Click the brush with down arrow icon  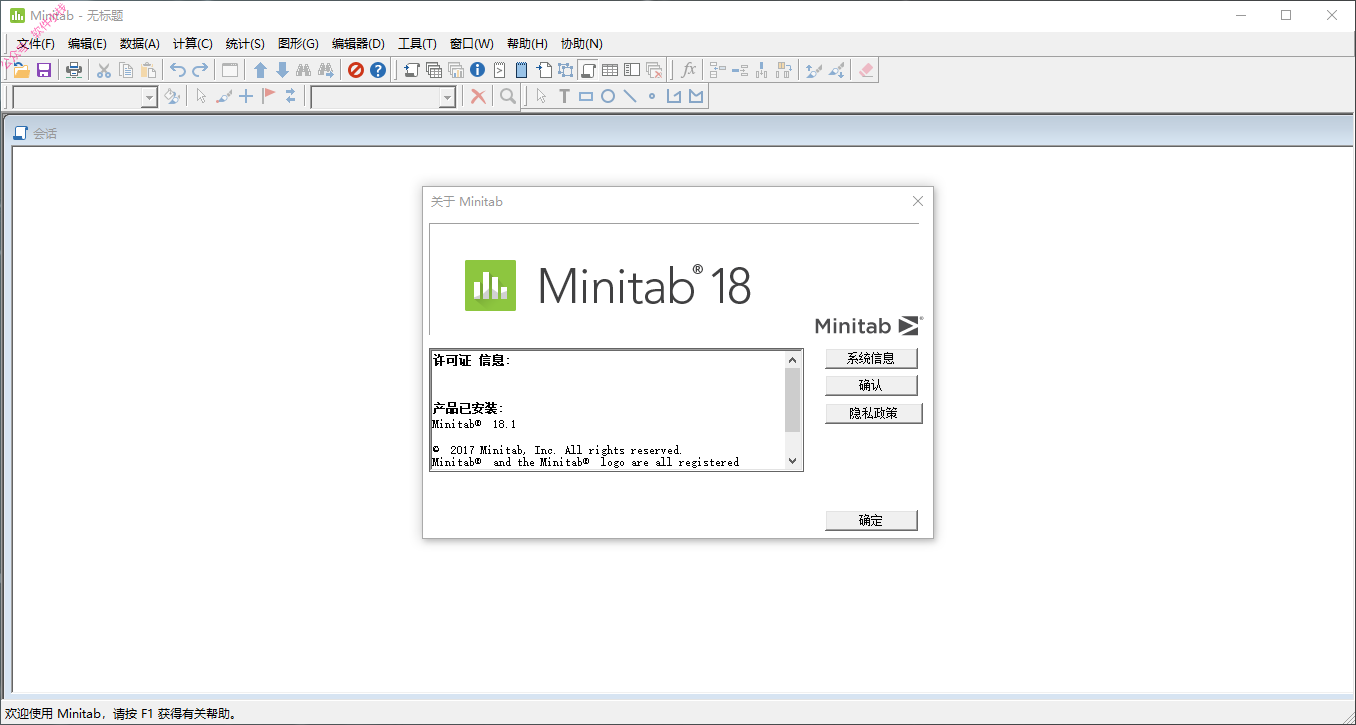click(x=837, y=70)
